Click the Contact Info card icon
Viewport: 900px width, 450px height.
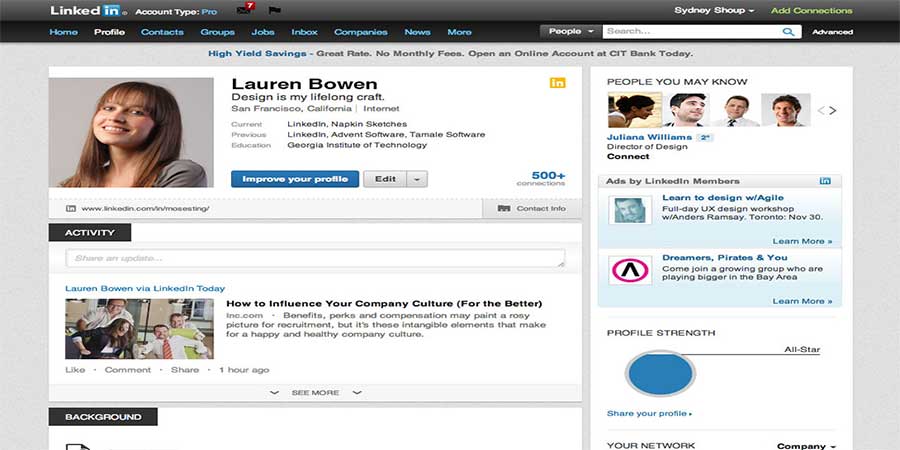[504, 208]
